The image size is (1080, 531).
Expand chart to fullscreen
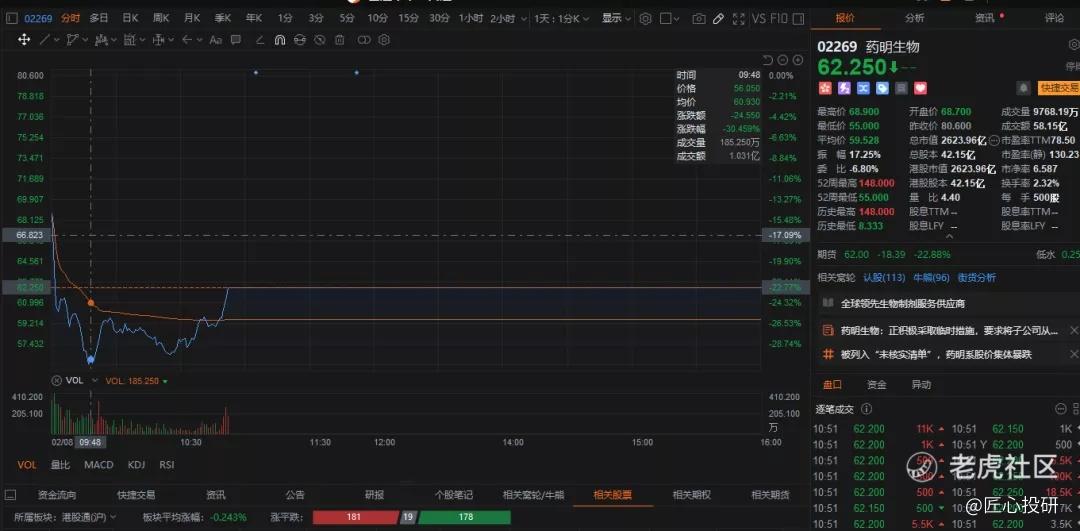[738, 19]
